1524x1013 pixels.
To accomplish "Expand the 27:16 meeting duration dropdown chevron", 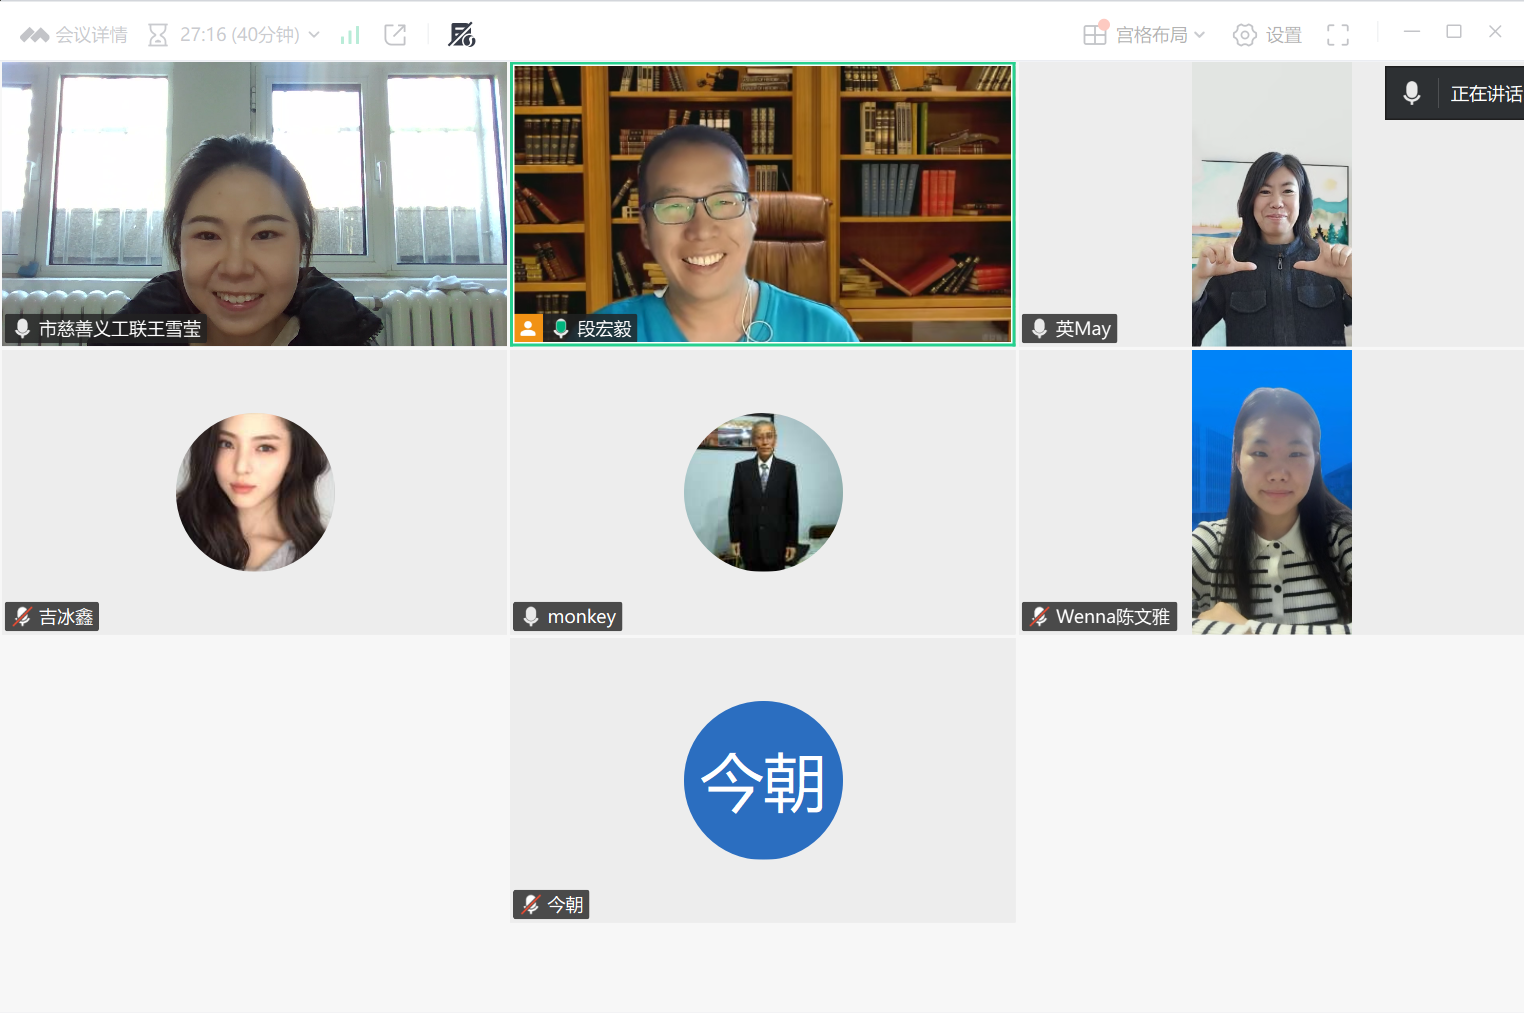I will pos(314,35).
